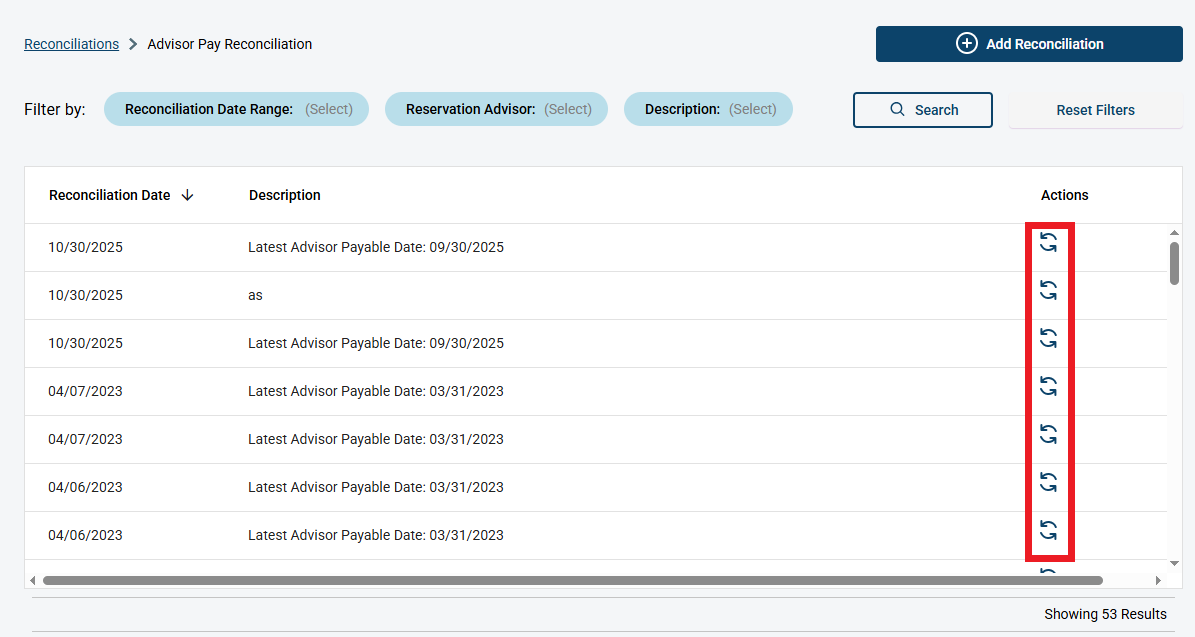The height and width of the screenshot is (637, 1195).
Task: Click the Reset Filters button
Action: pyautogui.click(x=1095, y=110)
